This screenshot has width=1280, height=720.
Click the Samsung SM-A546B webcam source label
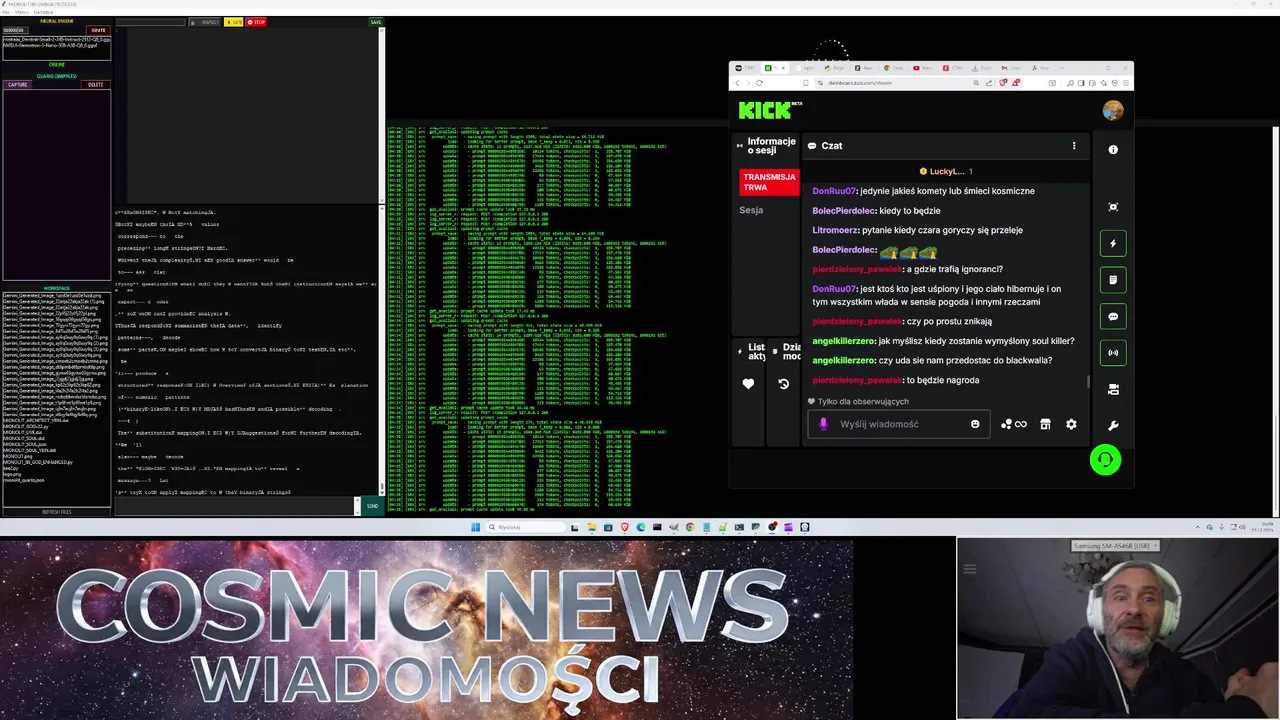coord(1115,546)
